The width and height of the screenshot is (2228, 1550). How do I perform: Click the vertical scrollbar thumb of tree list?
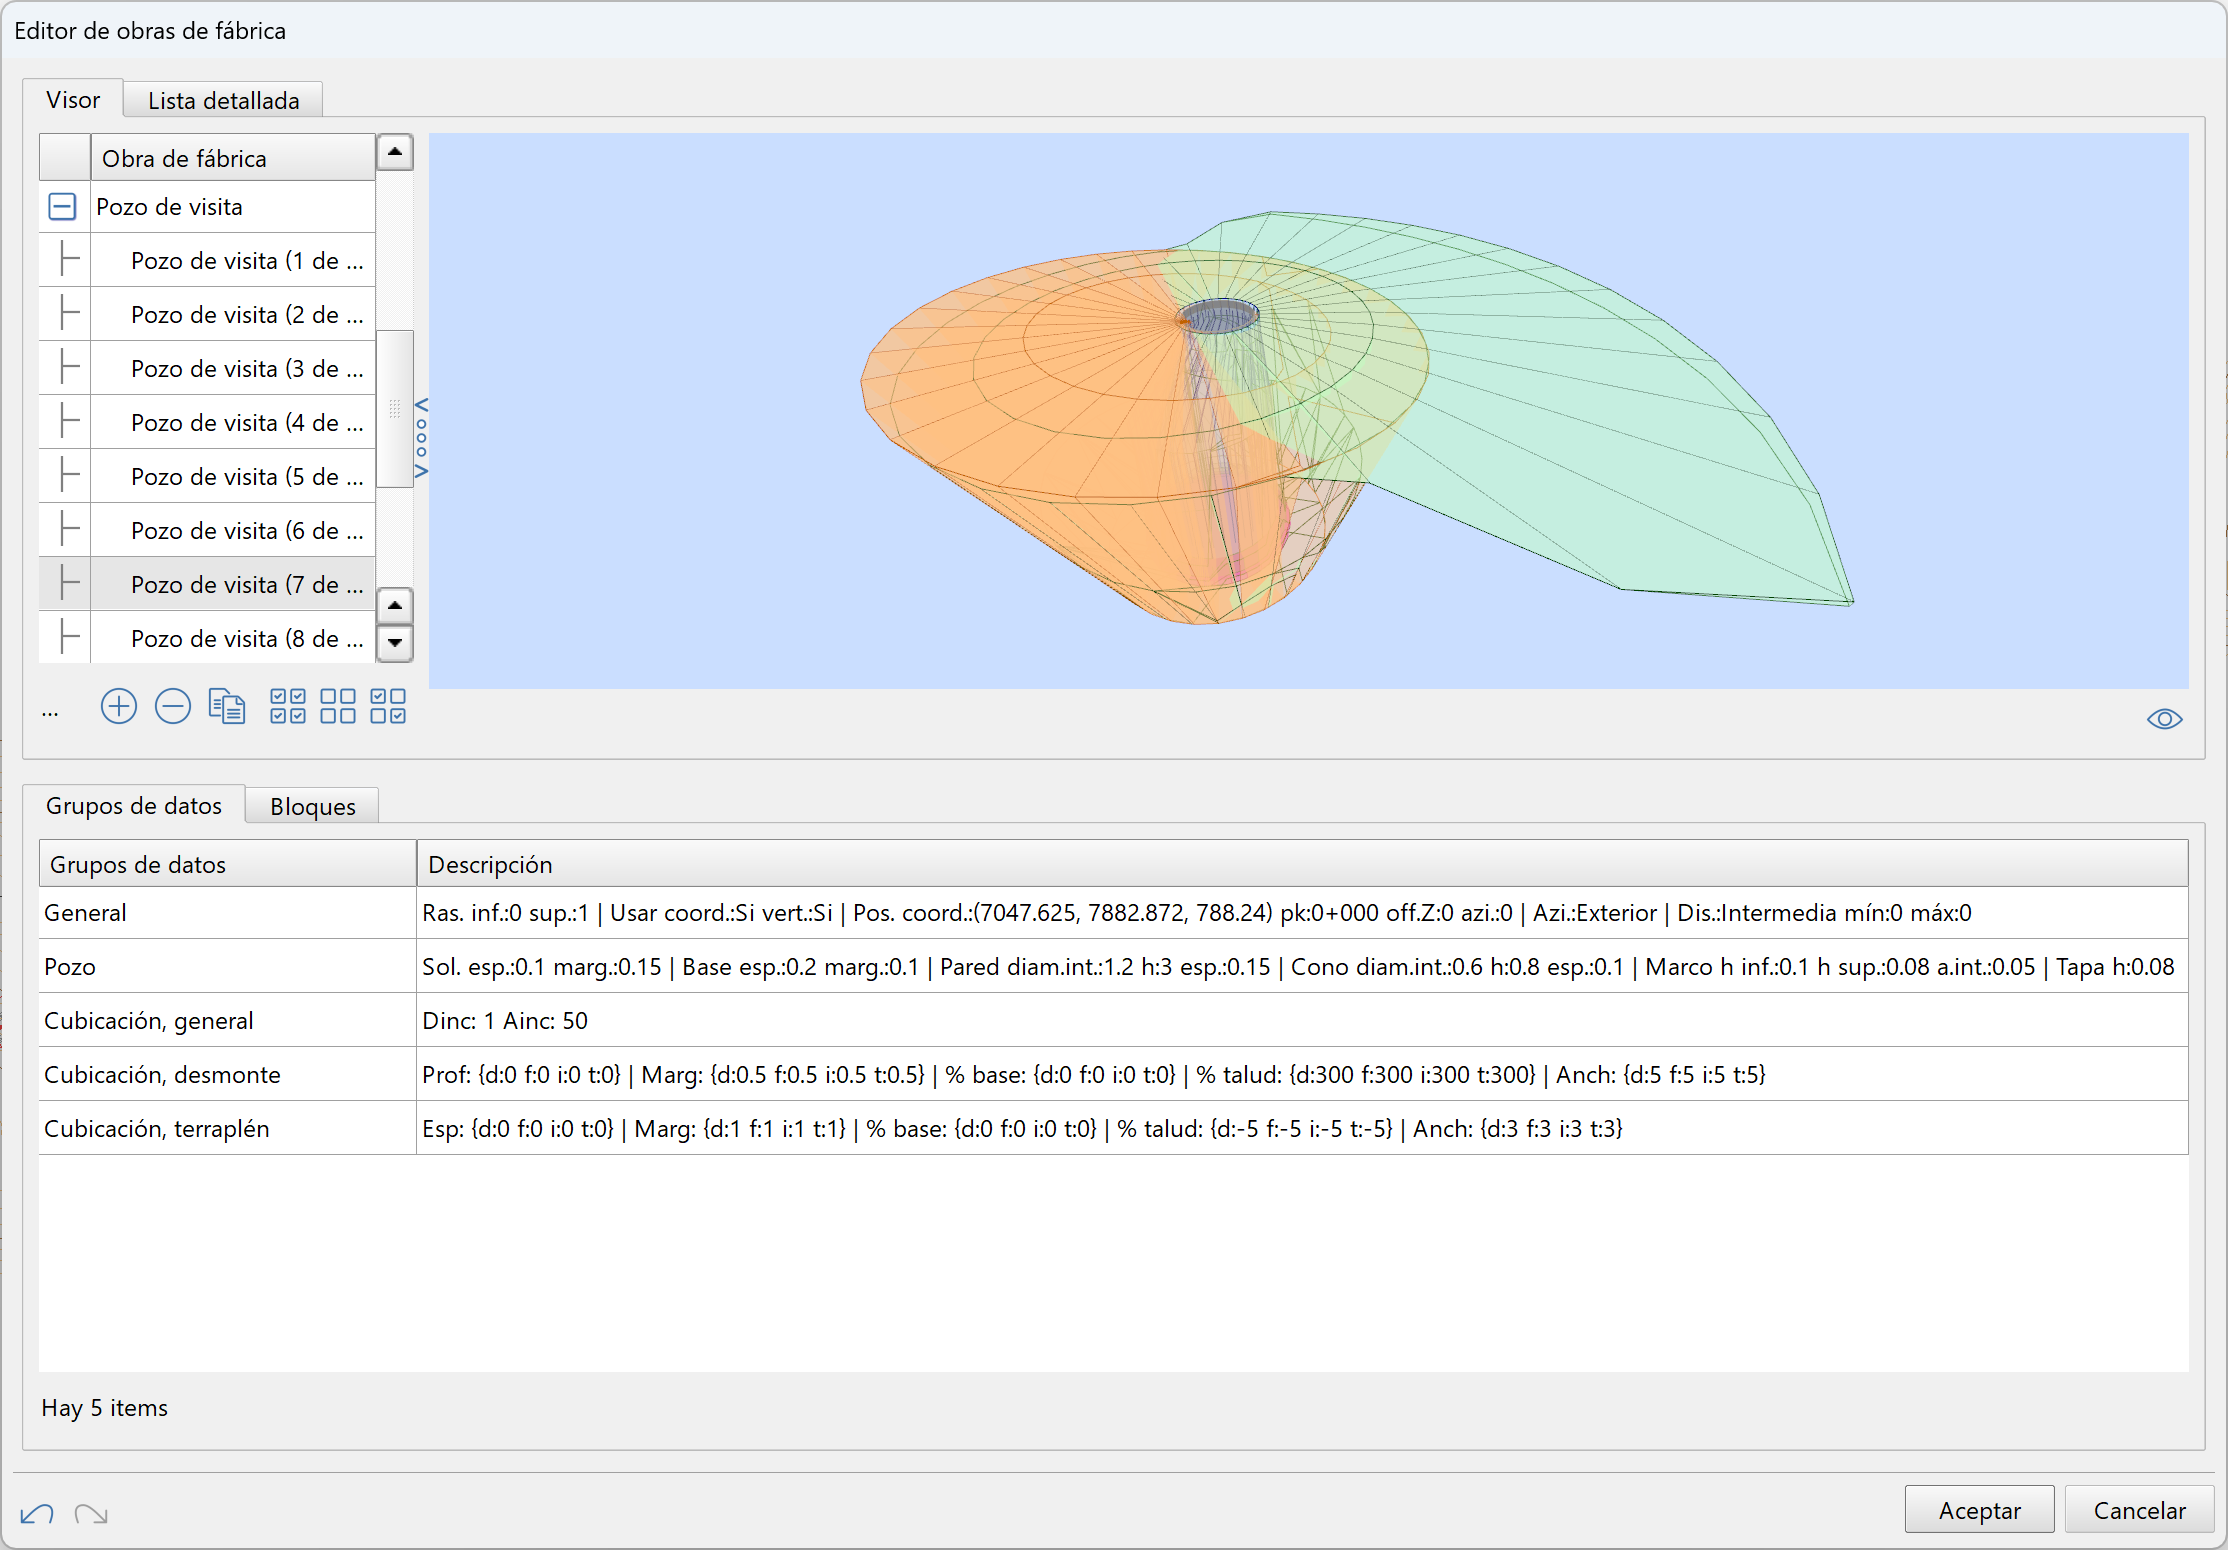(395, 408)
